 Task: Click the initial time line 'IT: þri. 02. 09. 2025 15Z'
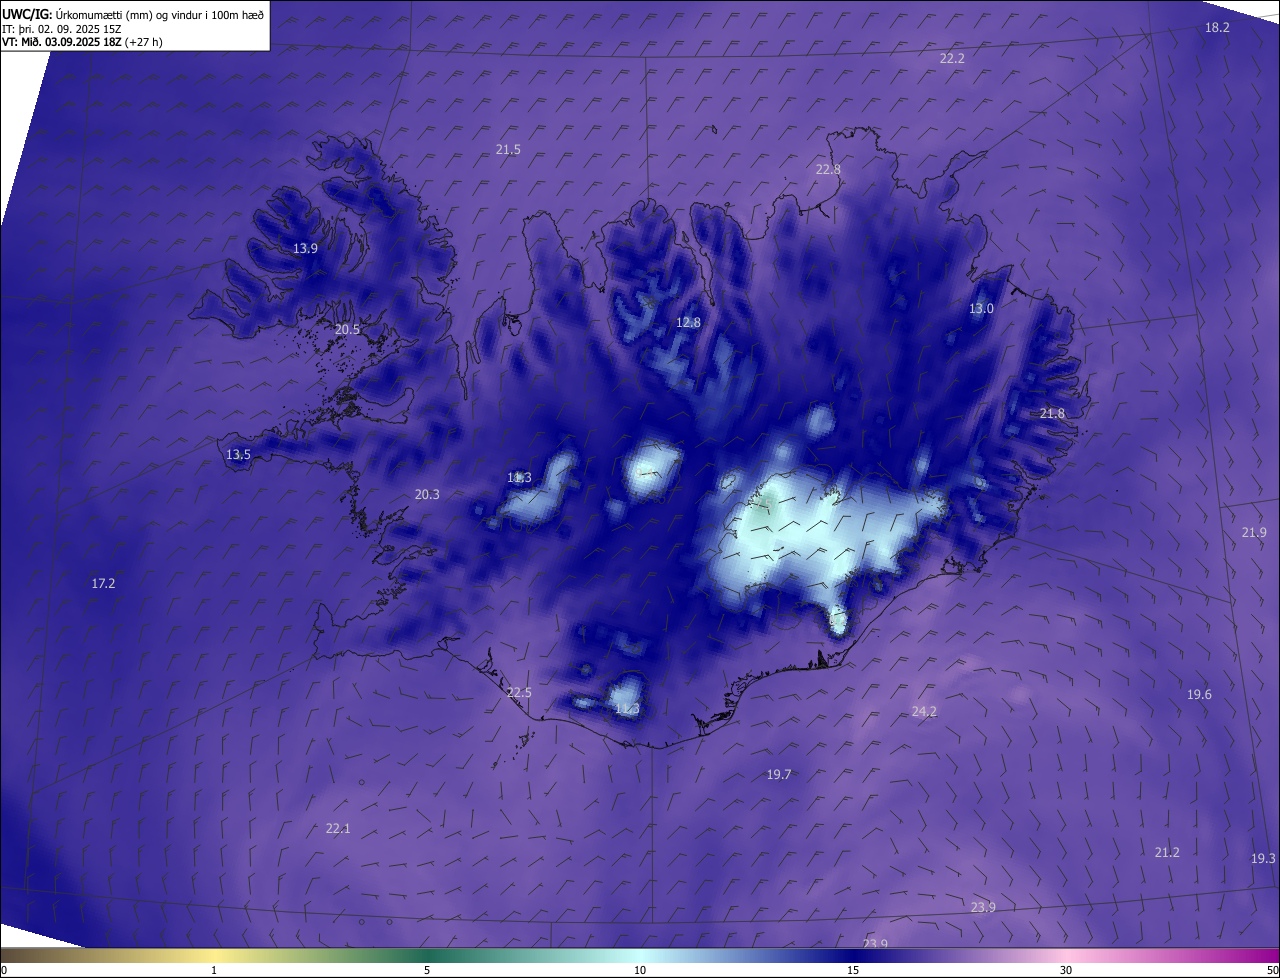[x=62, y=29]
